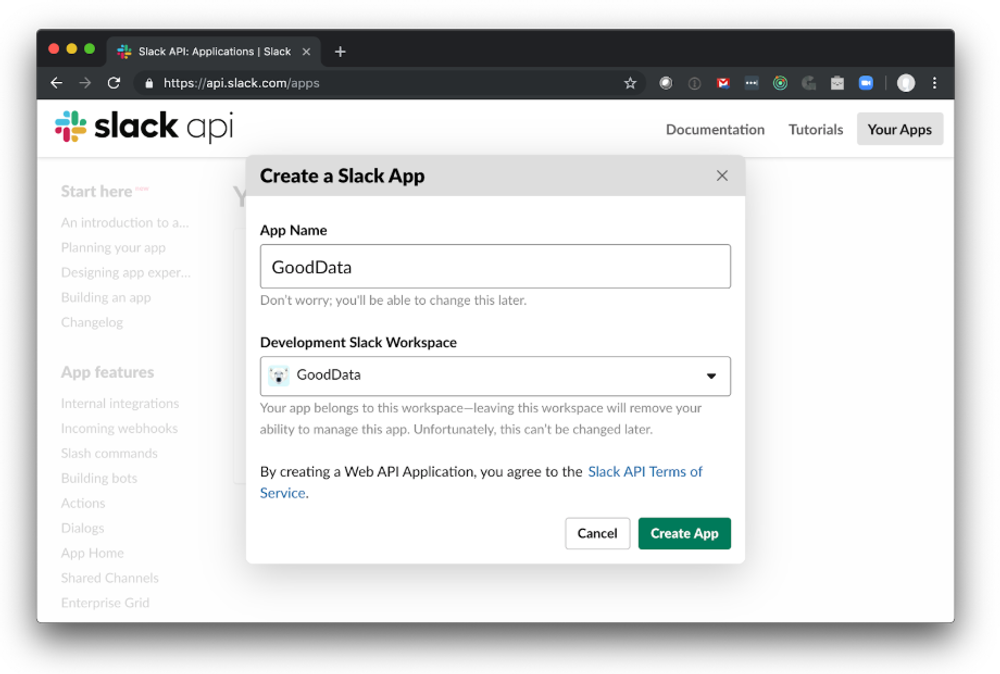Open a new tab with the plus icon
This screenshot has width=1000, height=674.
click(340, 52)
